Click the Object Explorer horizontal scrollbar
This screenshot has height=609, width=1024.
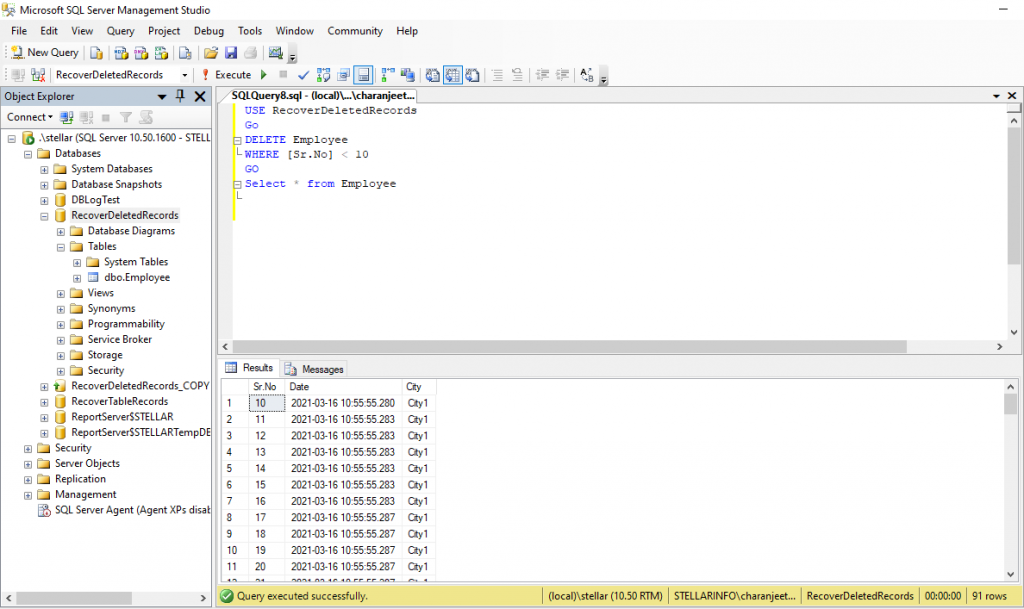tap(74, 598)
